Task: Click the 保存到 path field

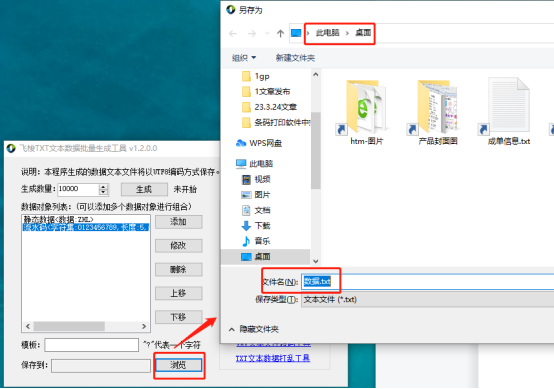Action: tap(101, 366)
